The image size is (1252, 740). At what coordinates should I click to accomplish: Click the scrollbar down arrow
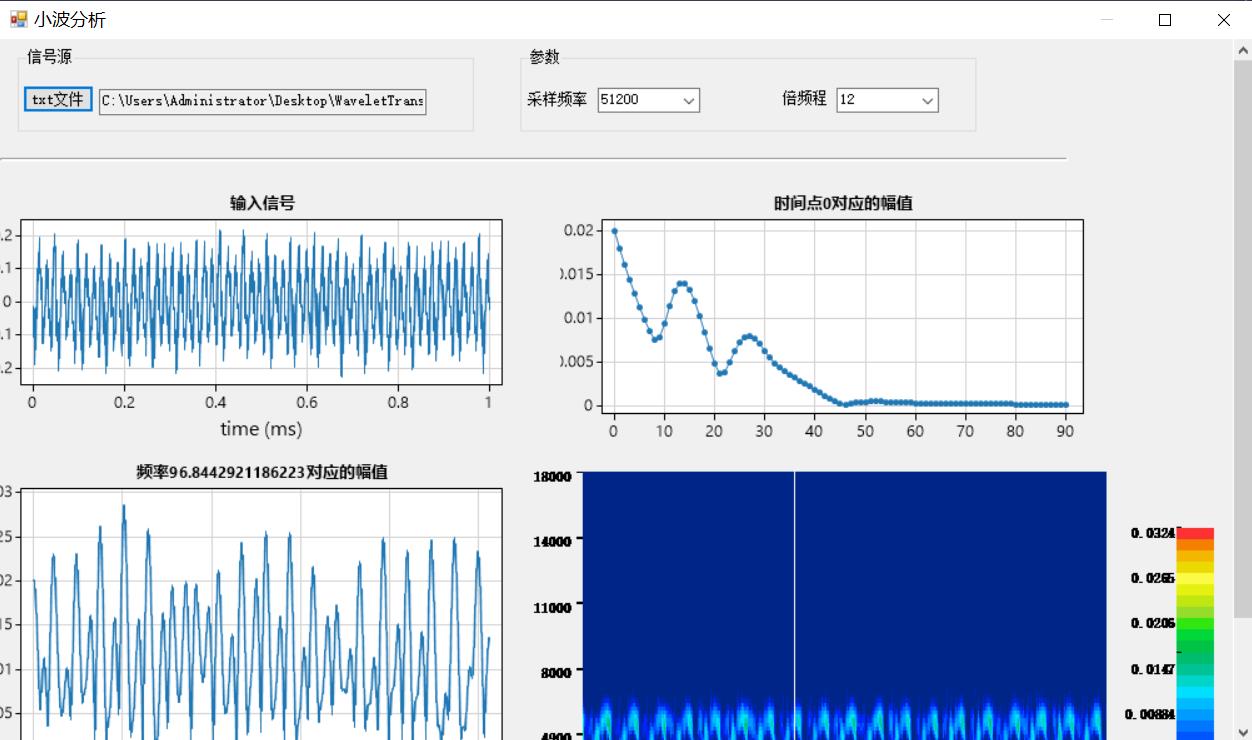(1243, 731)
